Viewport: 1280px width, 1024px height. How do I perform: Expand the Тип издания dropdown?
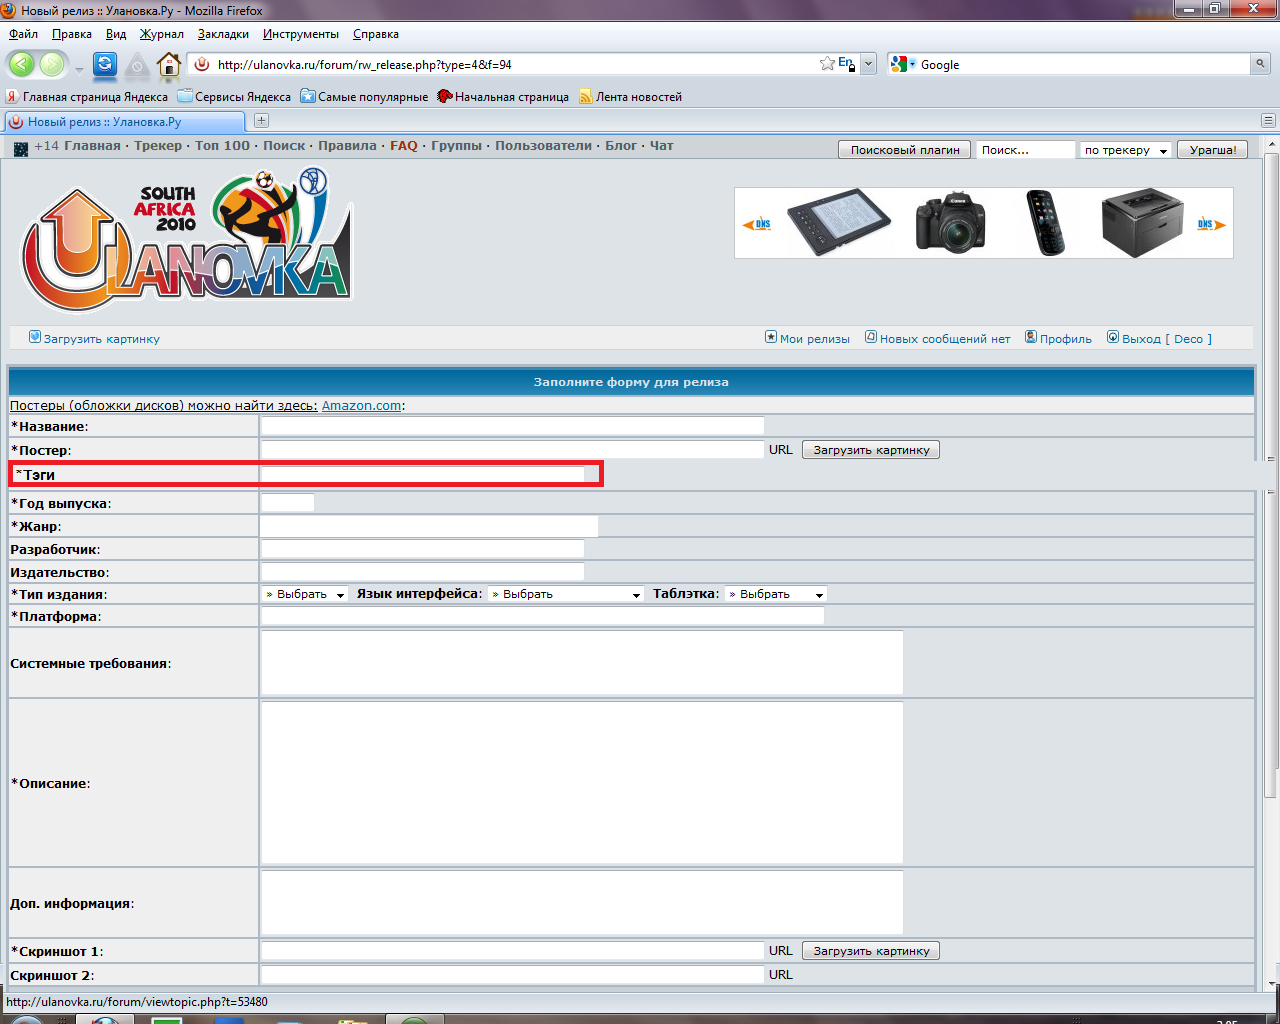coord(305,594)
